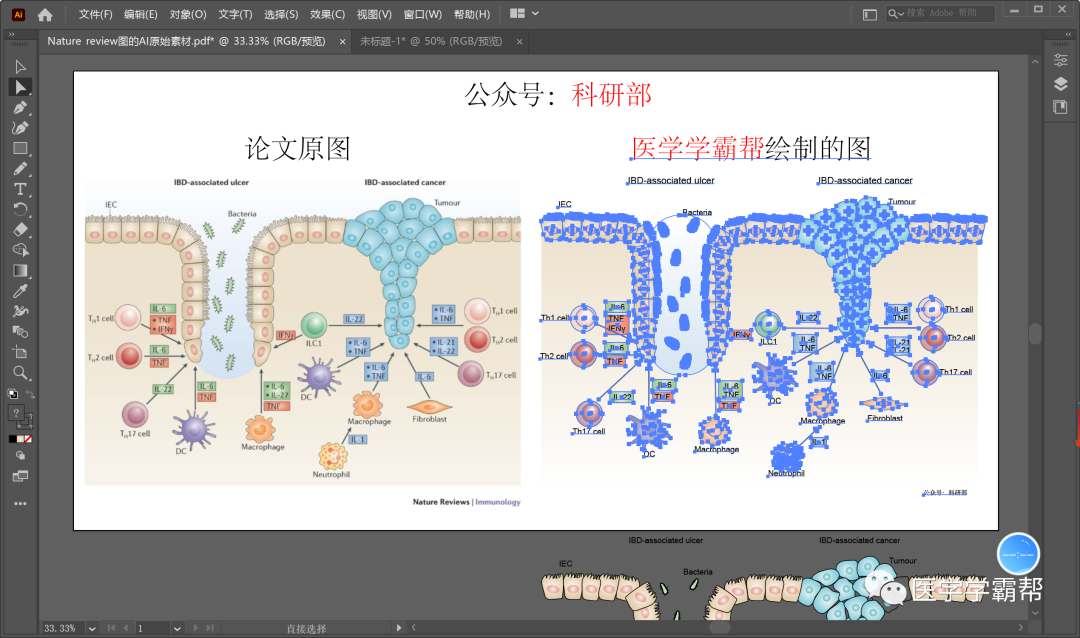The width and height of the screenshot is (1080, 638).
Task: Open the 文件(F) menu
Action: point(95,14)
